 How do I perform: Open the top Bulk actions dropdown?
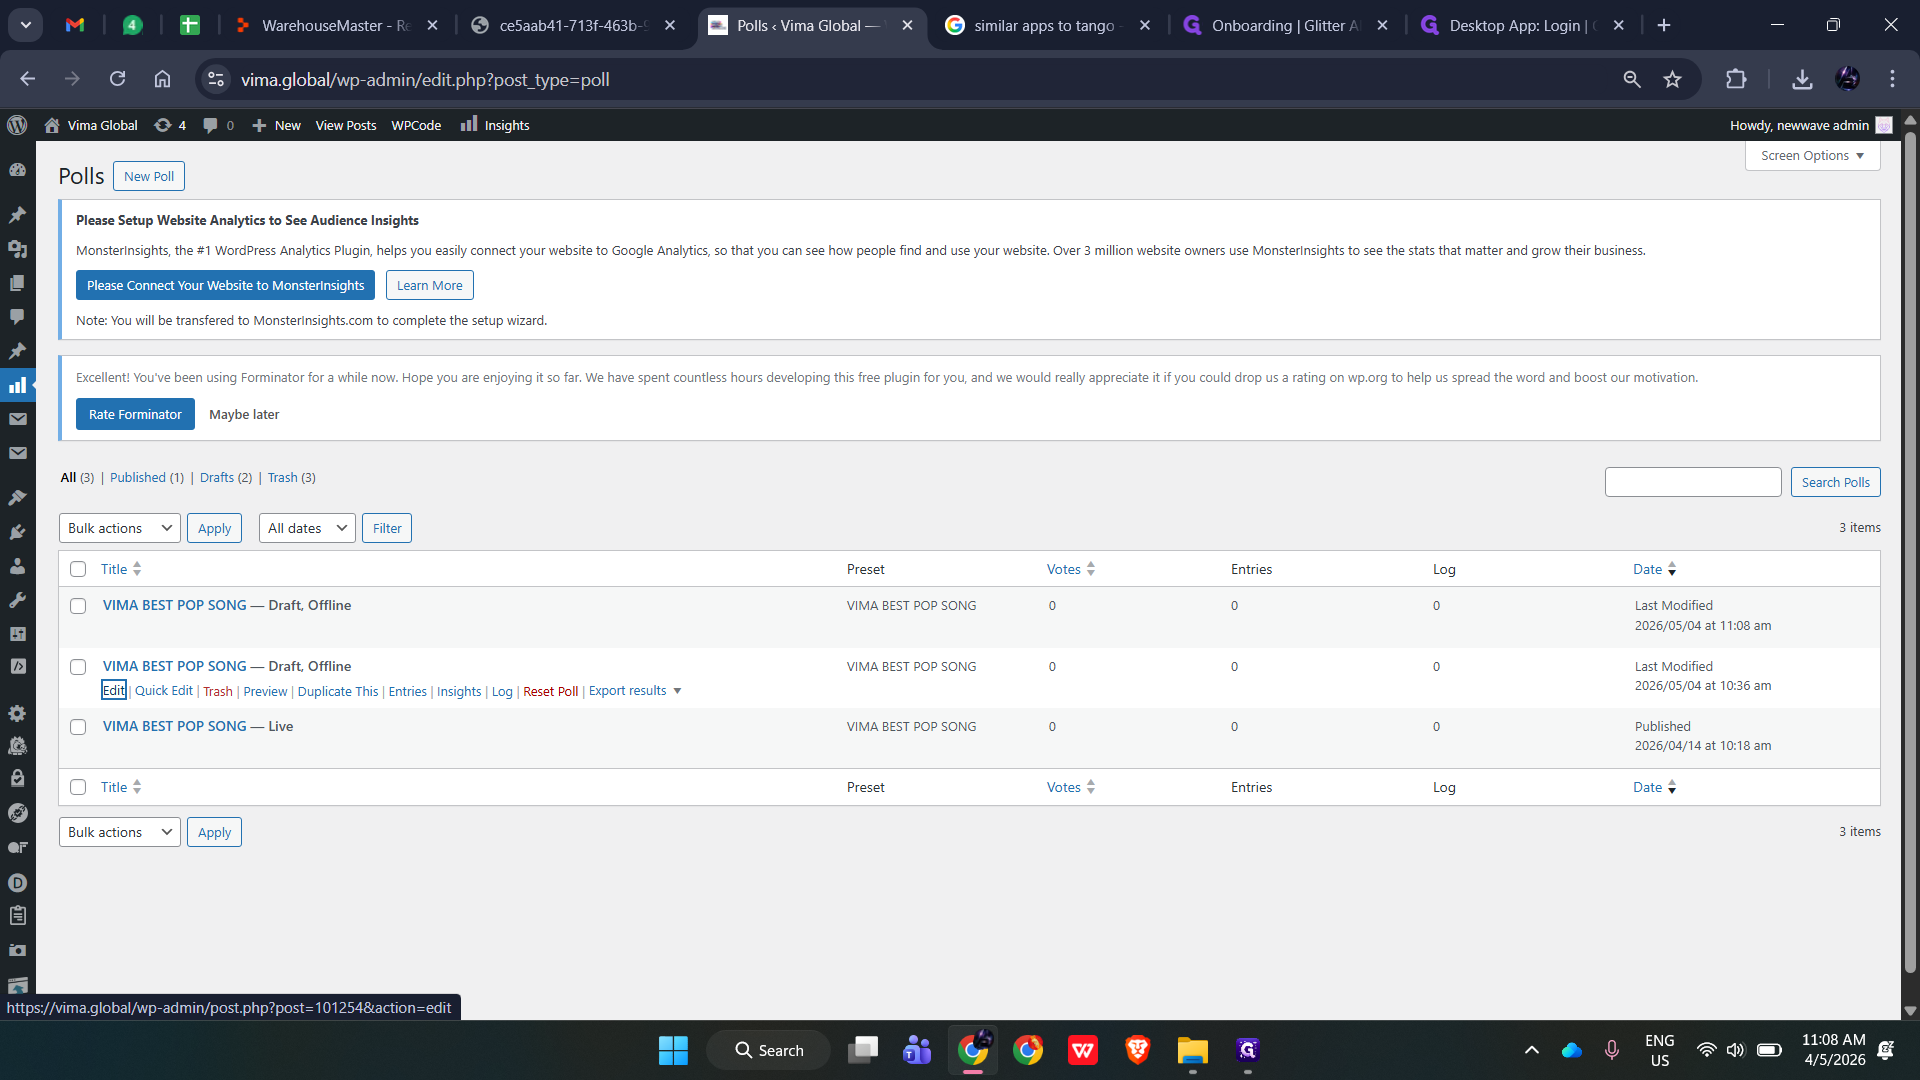click(120, 528)
